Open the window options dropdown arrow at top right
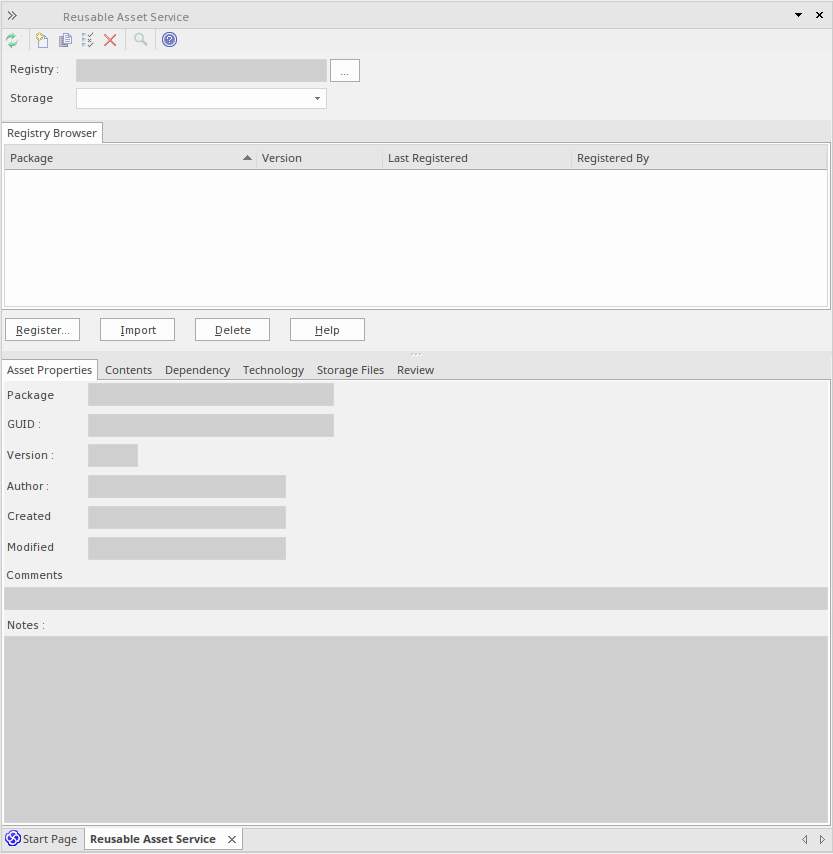 (798, 16)
